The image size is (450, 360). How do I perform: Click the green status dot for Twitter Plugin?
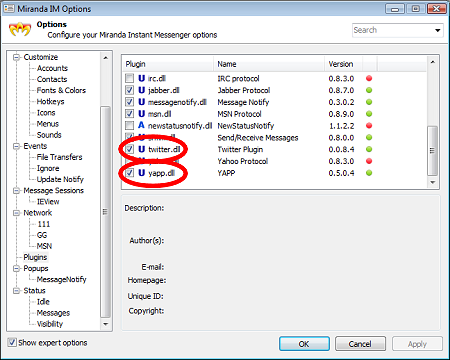pyautogui.click(x=369, y=149)
